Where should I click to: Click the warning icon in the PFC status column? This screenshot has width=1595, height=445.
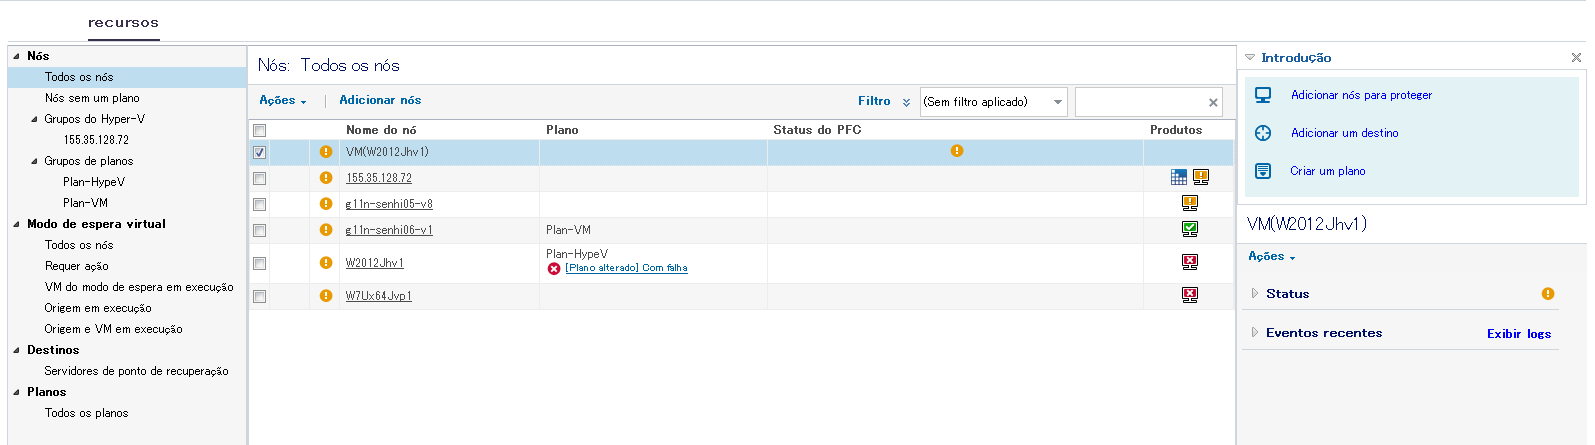(957, 151)
